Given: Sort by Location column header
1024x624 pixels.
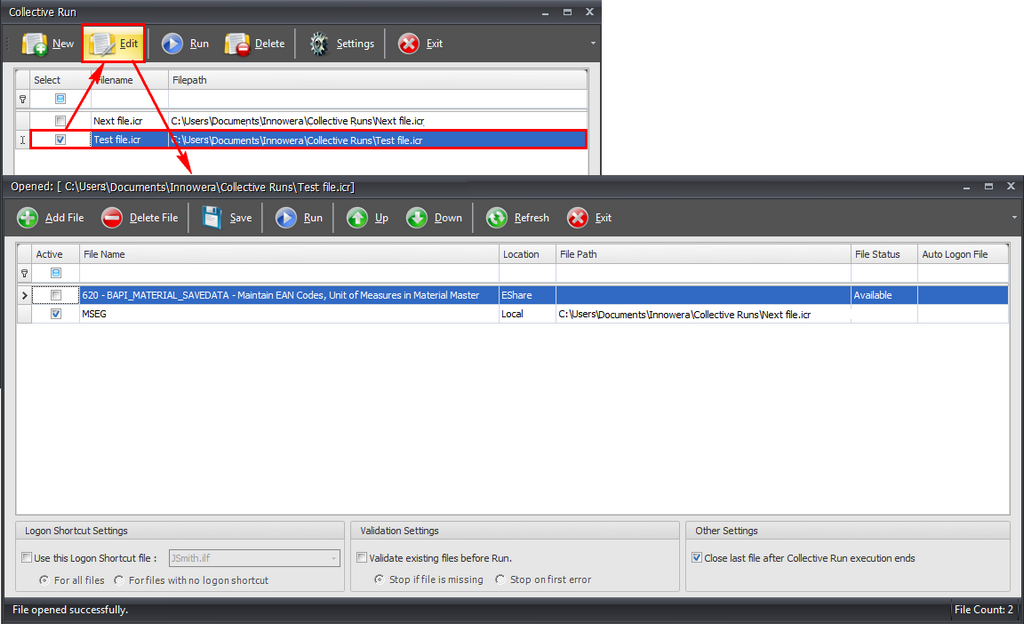Looking at the screenshot, I should tap(527, 254).
